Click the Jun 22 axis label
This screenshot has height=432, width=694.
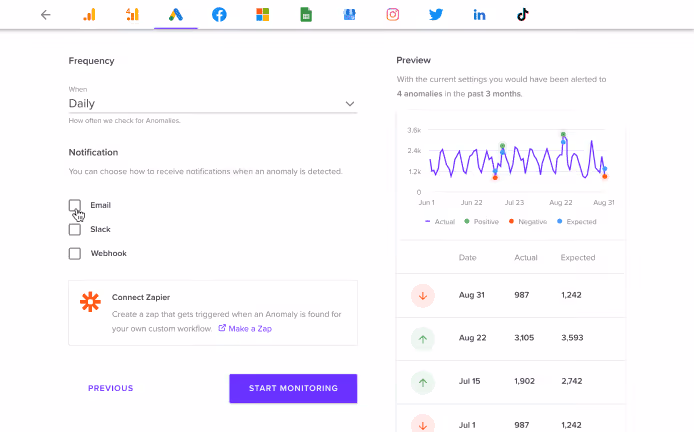click(471, 202)
